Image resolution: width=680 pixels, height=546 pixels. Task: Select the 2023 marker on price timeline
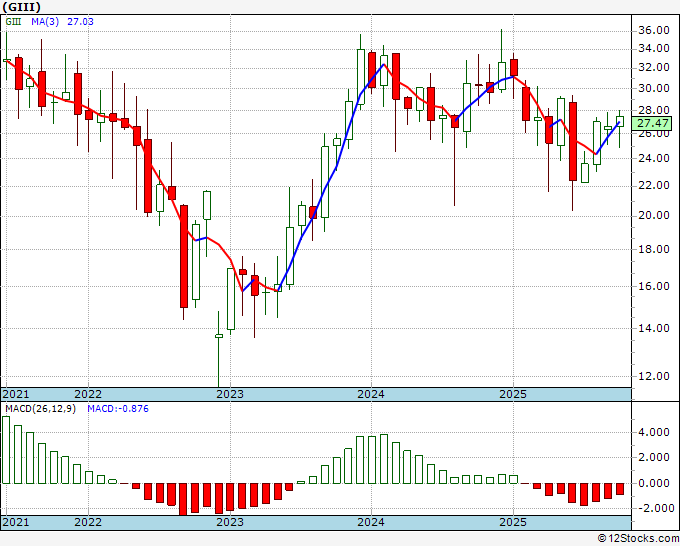pyautogui.click(x=230, y=394)
